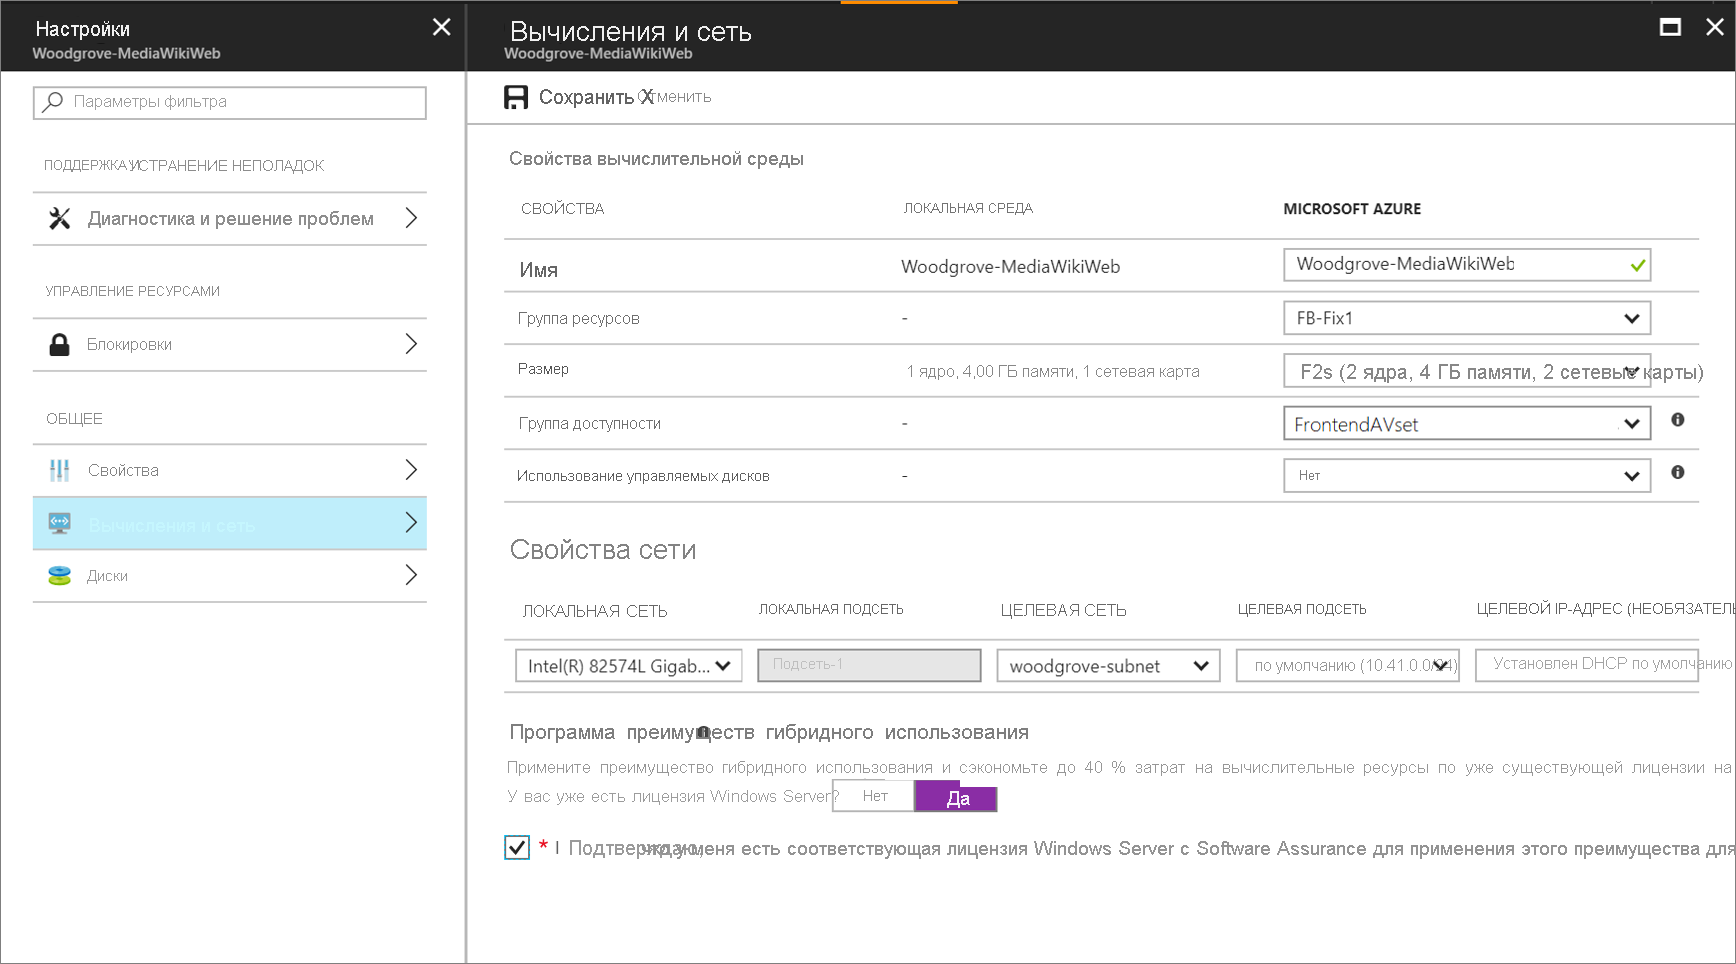Viewport: 1736px width, 964px height.
Task: Click the Параметры фильтра filter field
Action: pos(230,102)
